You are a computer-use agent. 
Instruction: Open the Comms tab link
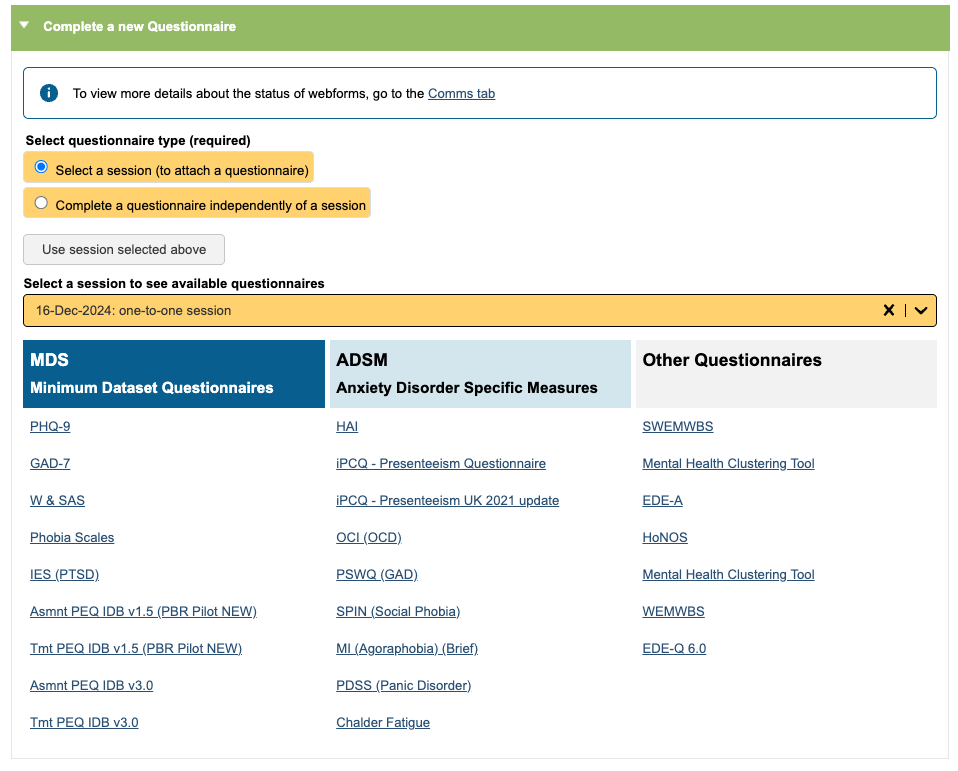point(461,94)
